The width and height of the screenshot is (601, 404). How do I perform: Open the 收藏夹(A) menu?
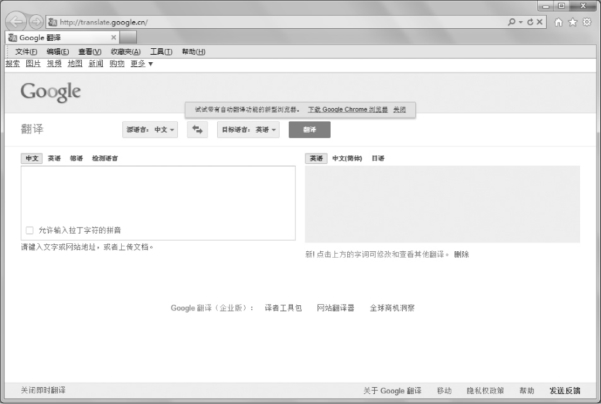(126, 51)
